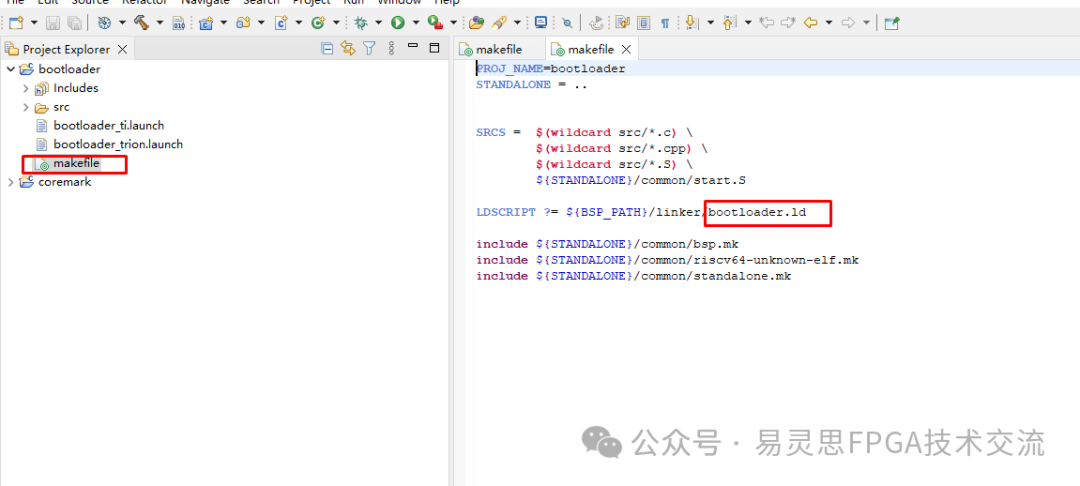
Task: Maximize the Project Explorer panel
Action: tap(434, 48)
